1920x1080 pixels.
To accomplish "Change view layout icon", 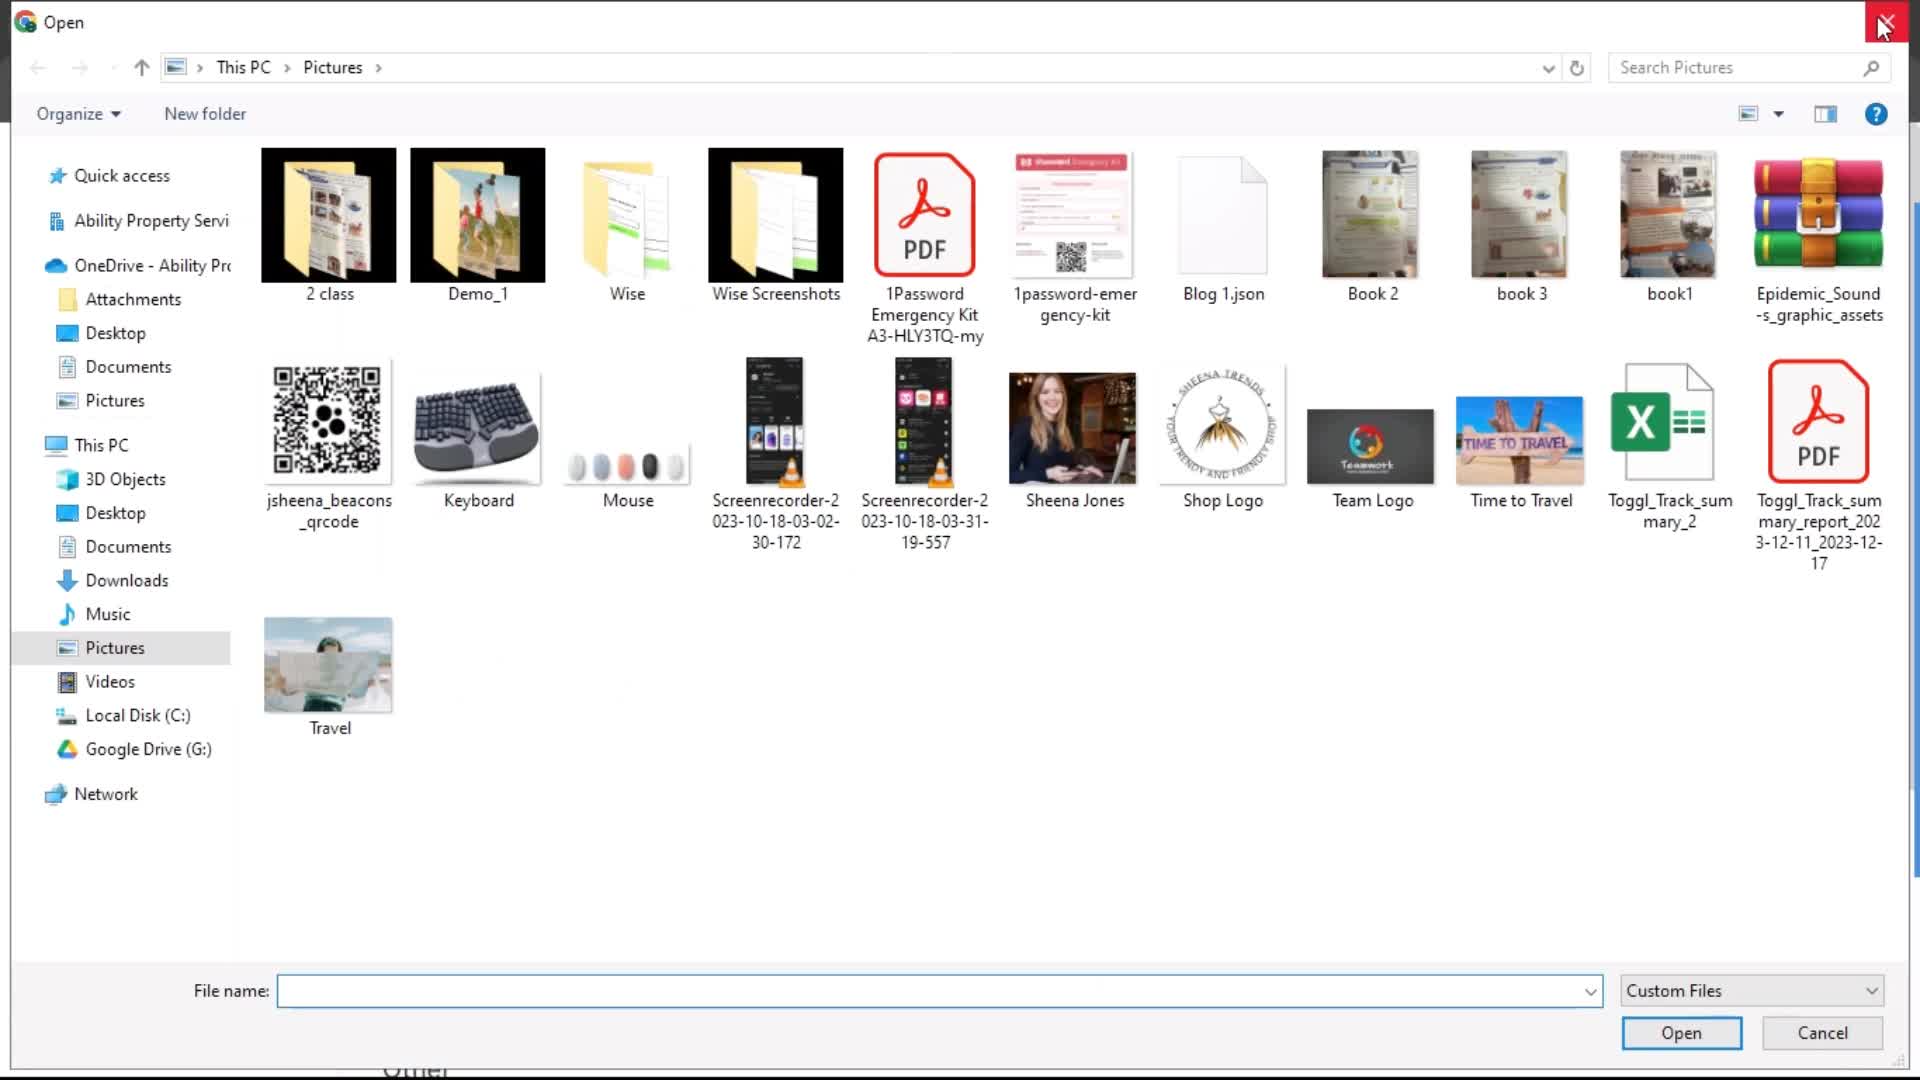I will (x=1748, y=114).
